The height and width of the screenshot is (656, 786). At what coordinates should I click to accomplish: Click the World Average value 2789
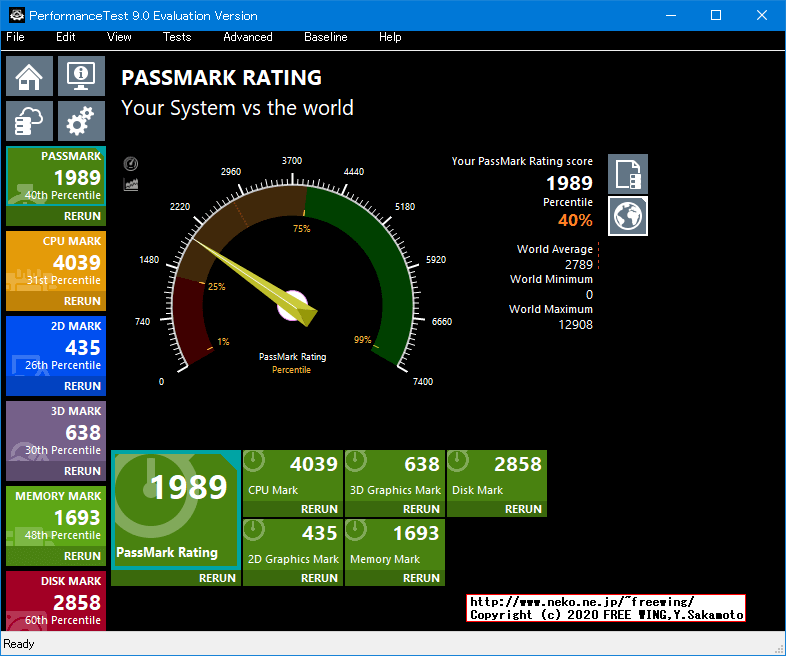(x=578, y=265)
